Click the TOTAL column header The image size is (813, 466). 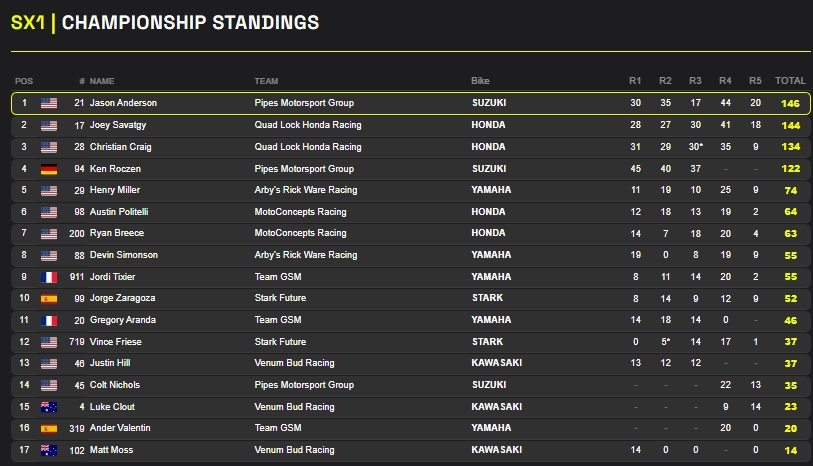click(790, 80)
